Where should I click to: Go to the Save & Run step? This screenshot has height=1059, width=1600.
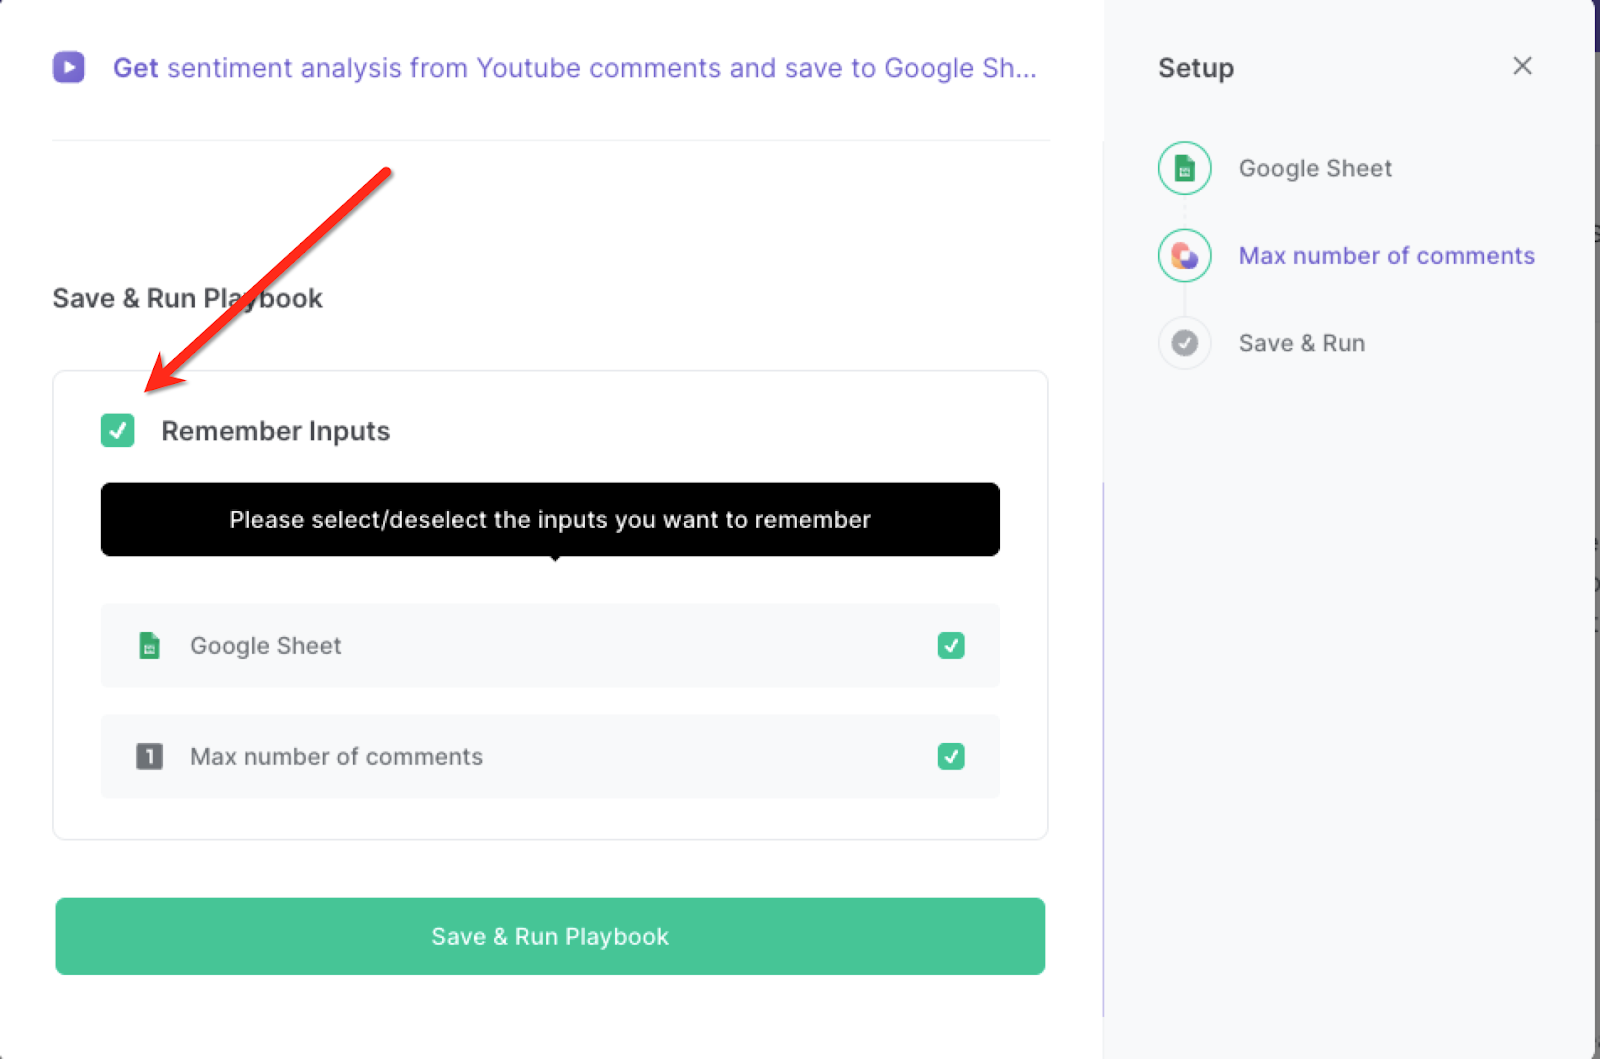coord(1301,343)
